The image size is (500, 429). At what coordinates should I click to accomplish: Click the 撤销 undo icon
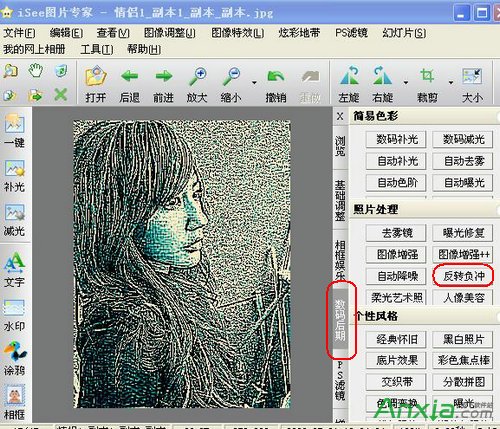276,77
